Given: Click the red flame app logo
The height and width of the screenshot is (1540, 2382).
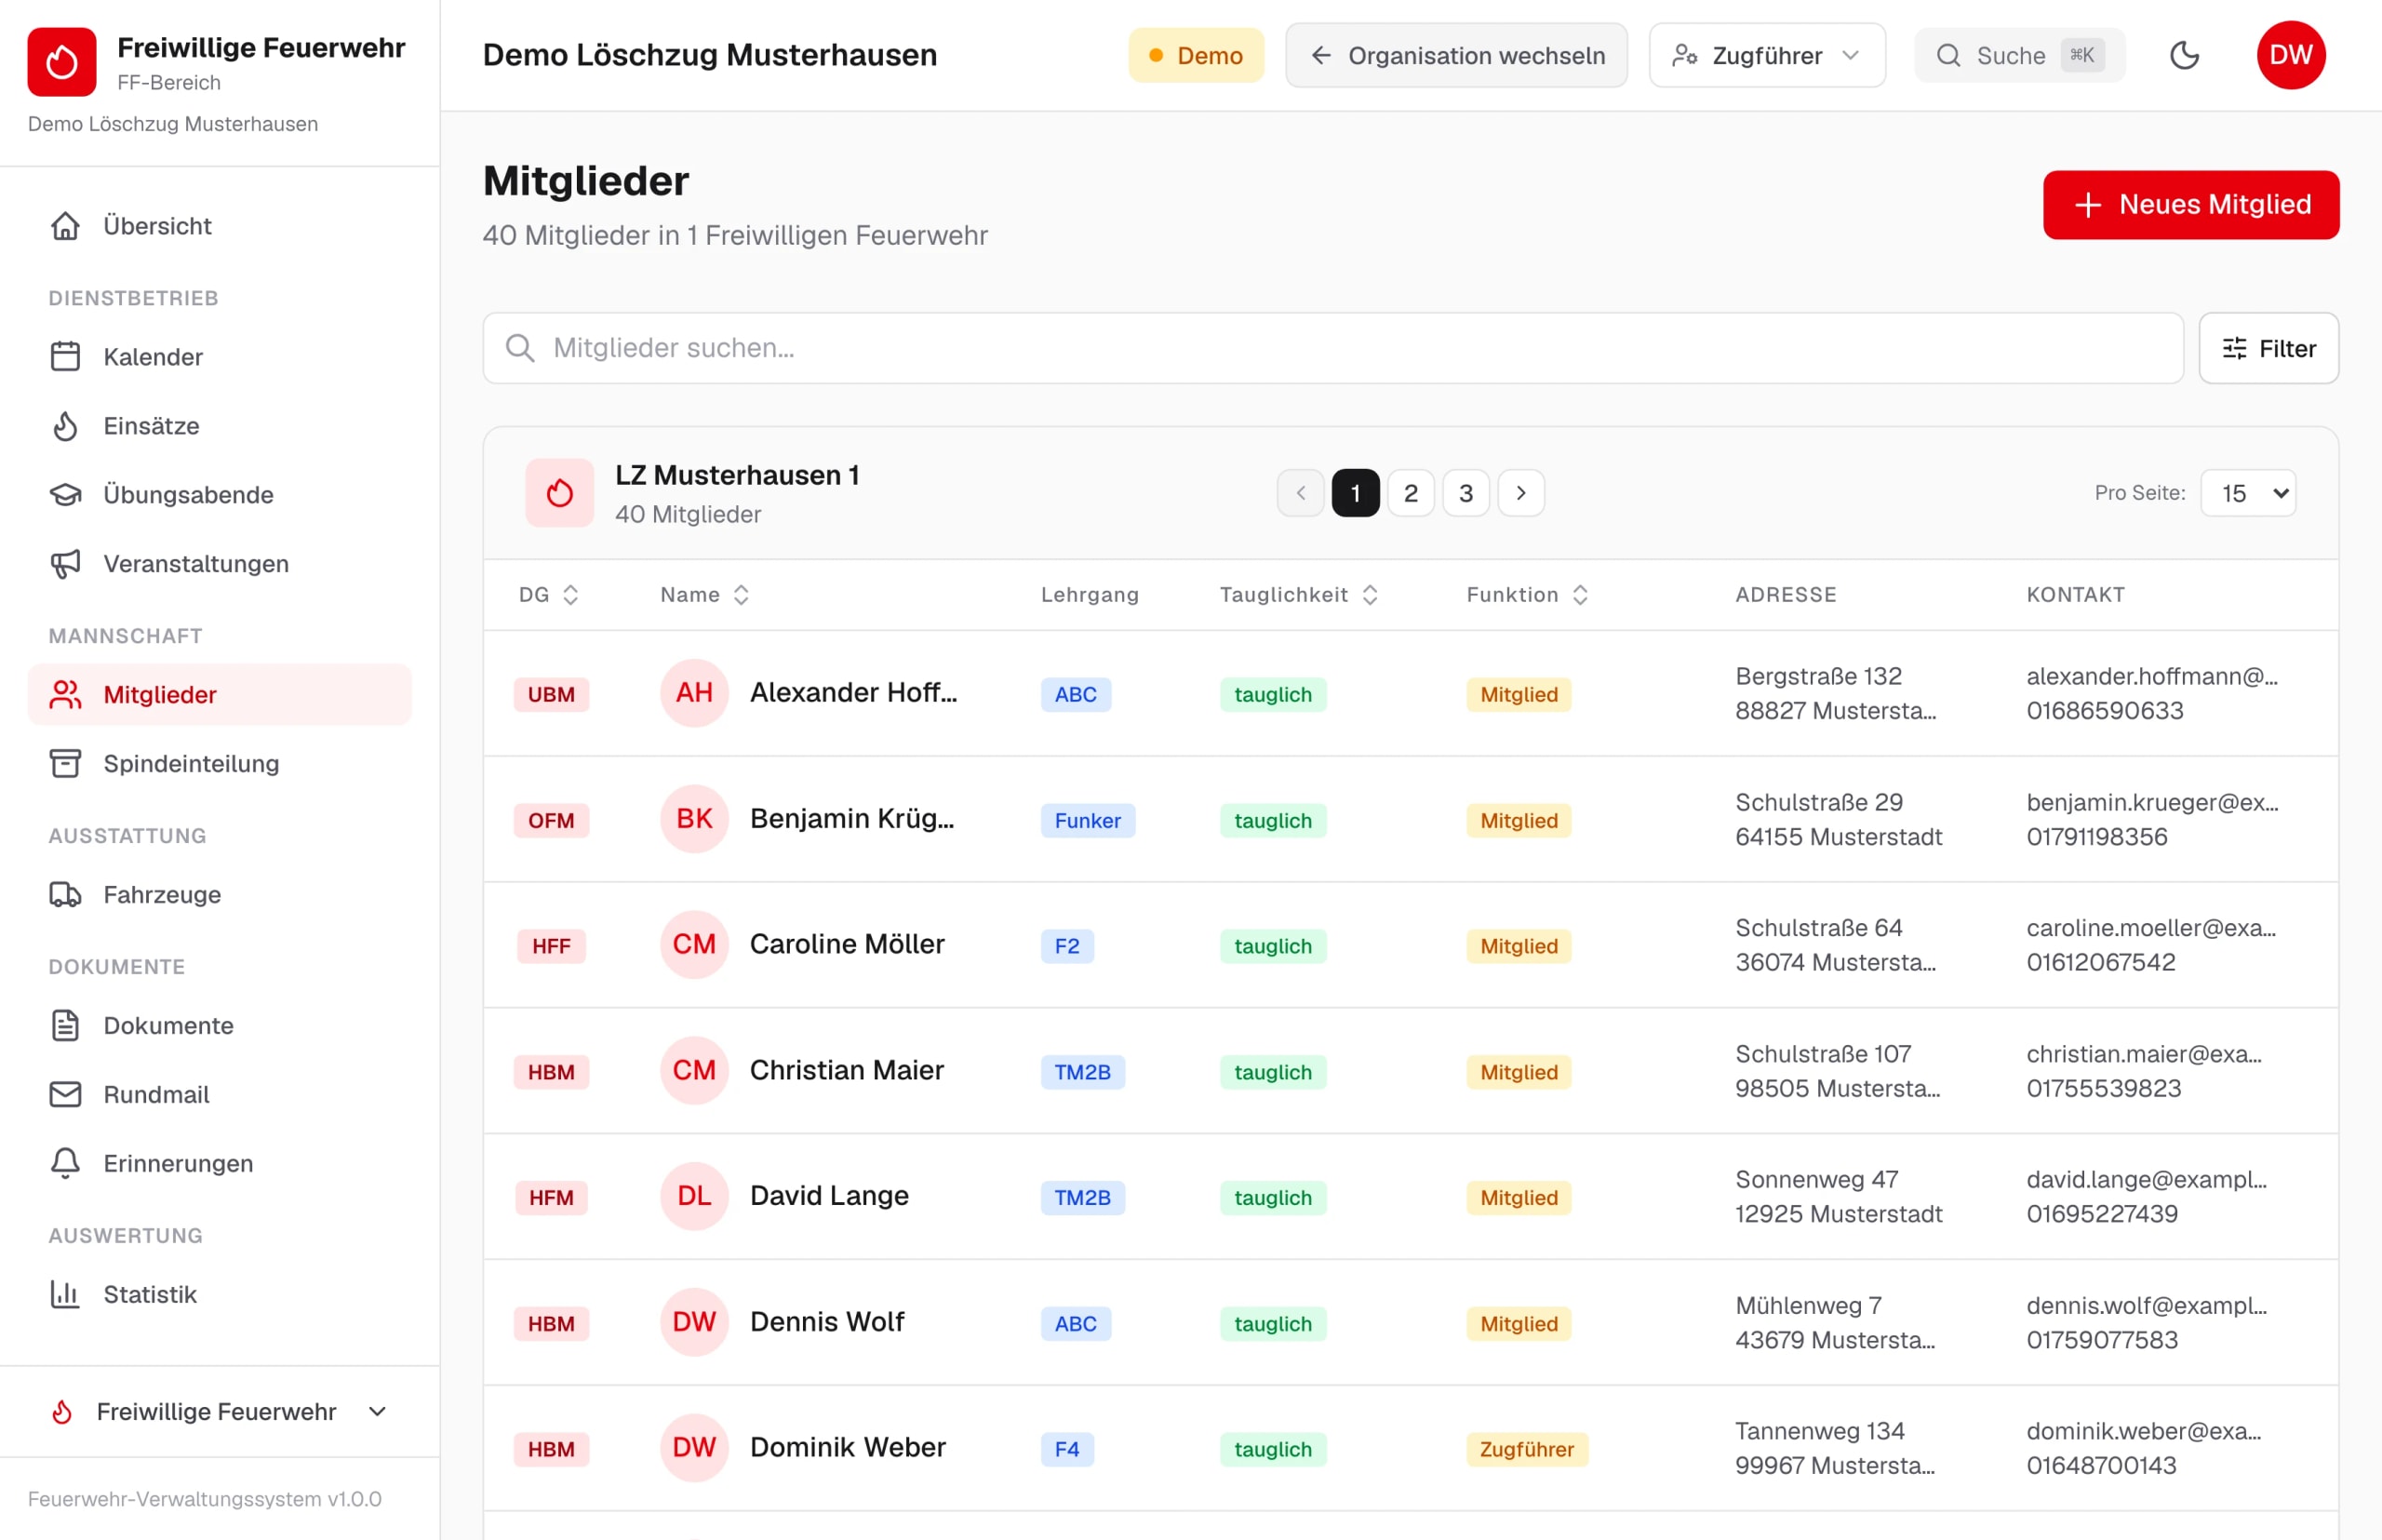Looking at the screenshot, I should 62,62.
